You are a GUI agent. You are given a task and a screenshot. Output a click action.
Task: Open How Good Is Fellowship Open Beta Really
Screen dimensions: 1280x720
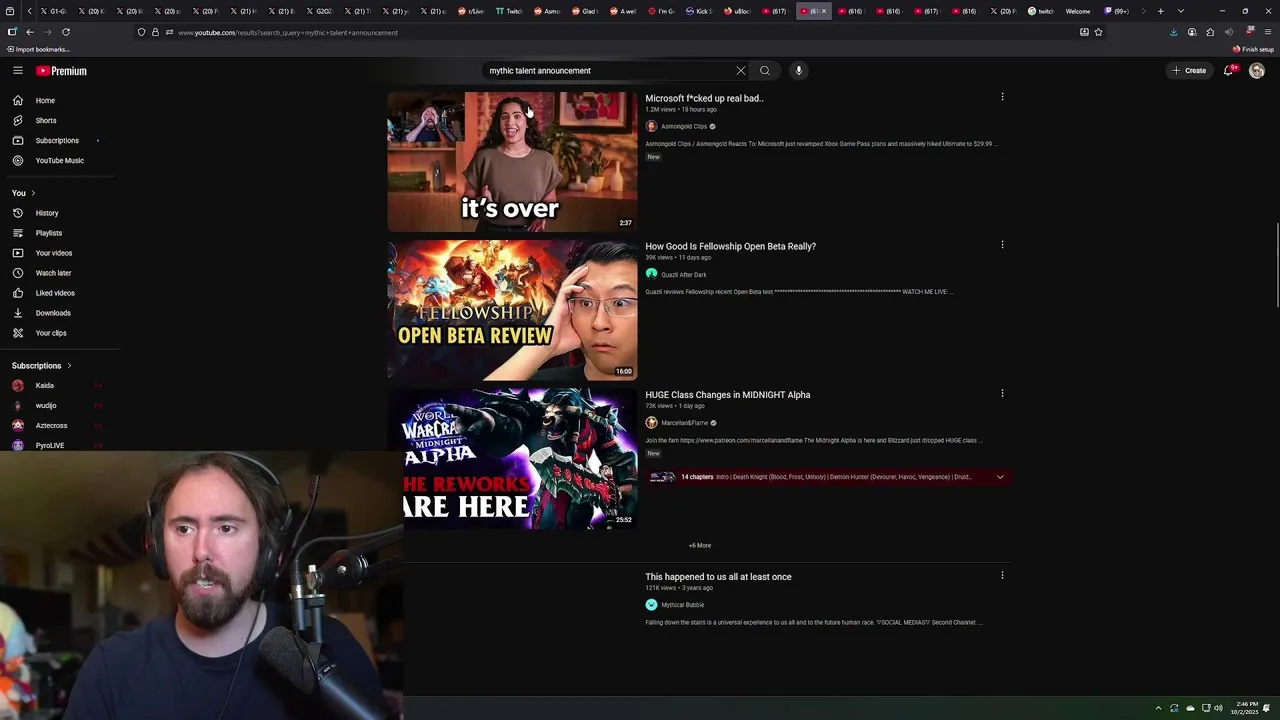coord(730,246)
